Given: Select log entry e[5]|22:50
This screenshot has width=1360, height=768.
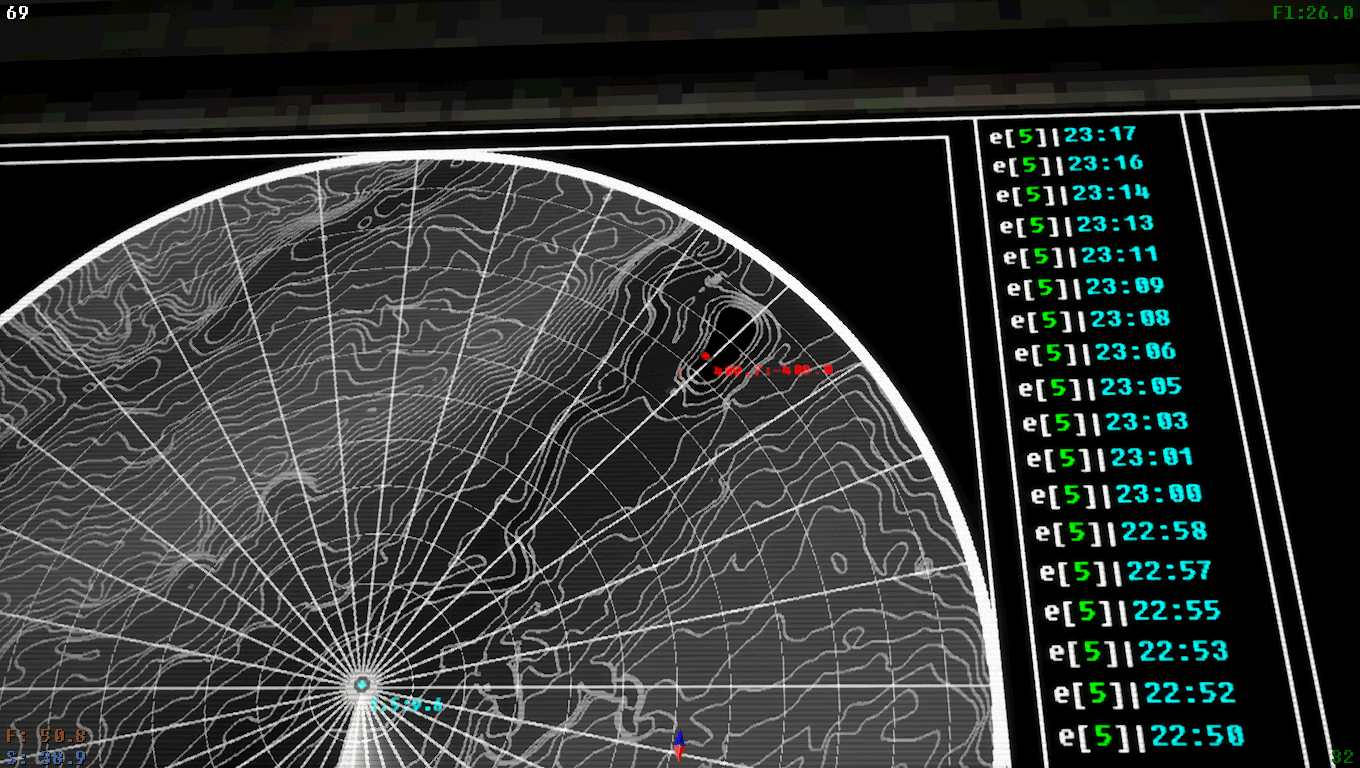Looking at the screenshot, I should [x=1151, y=737].
